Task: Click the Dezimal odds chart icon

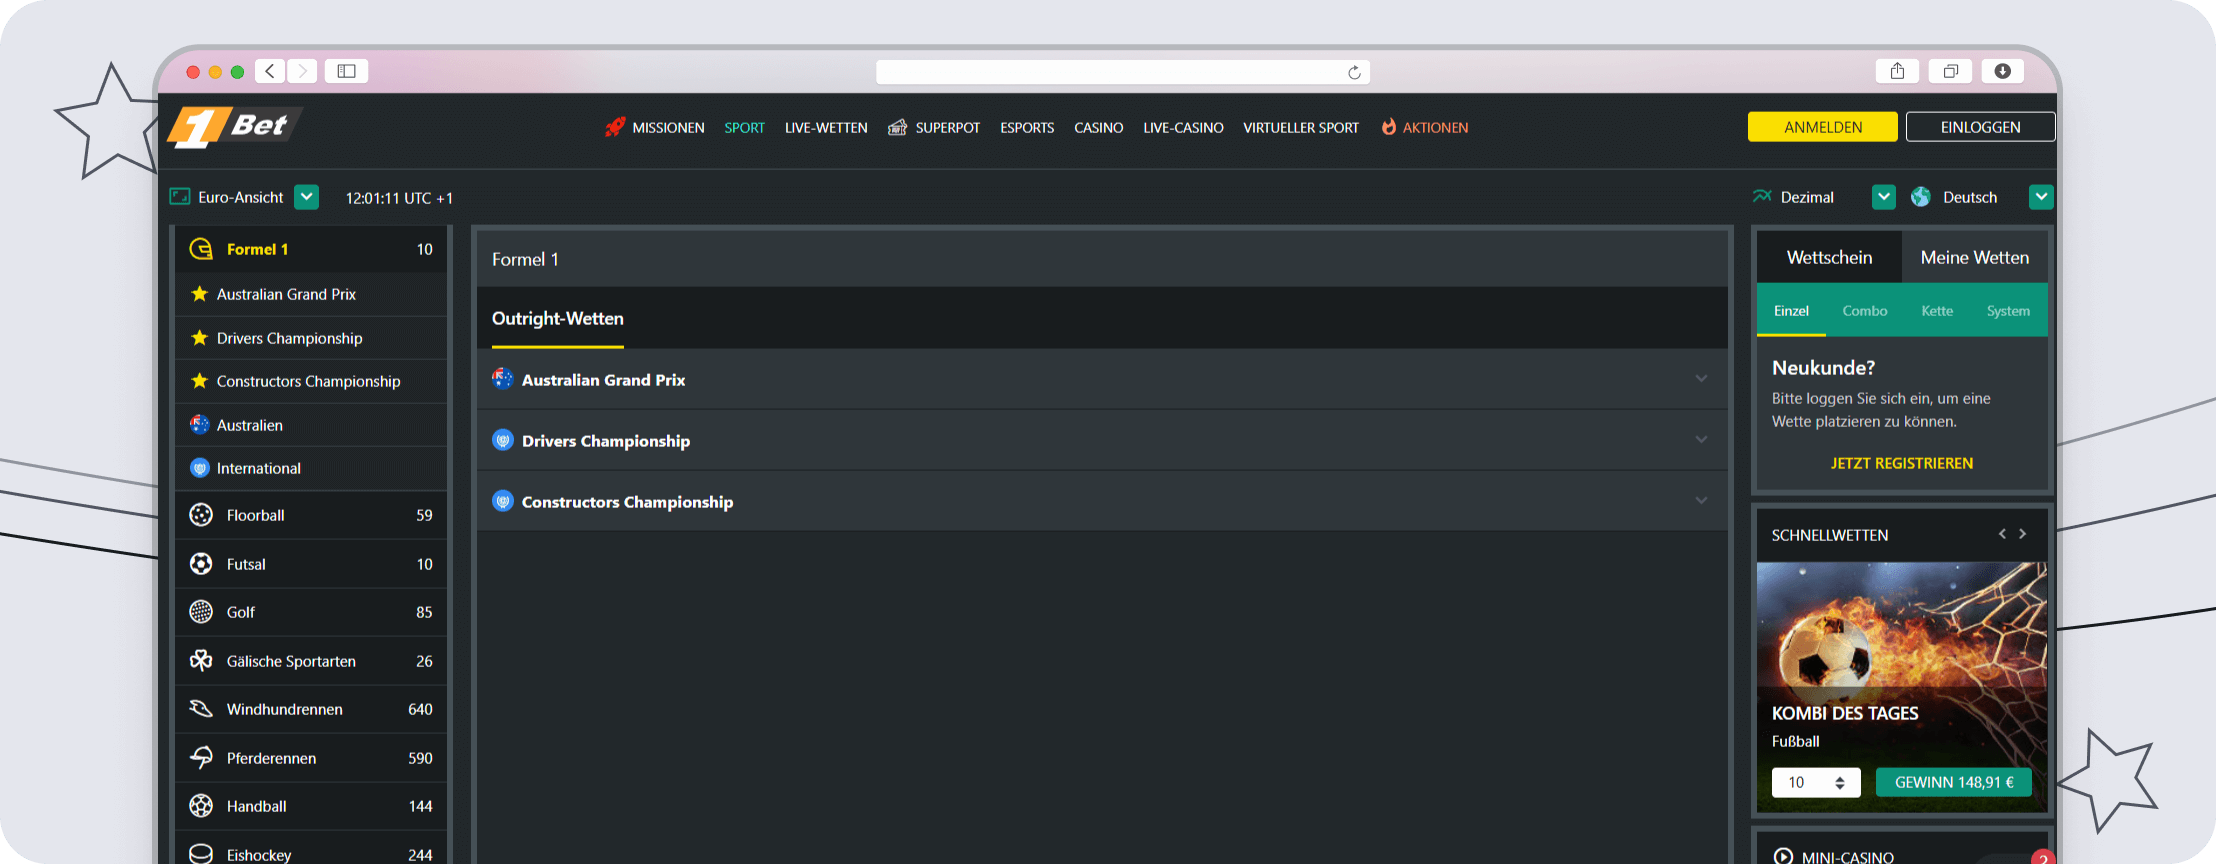Action: 1762,197
